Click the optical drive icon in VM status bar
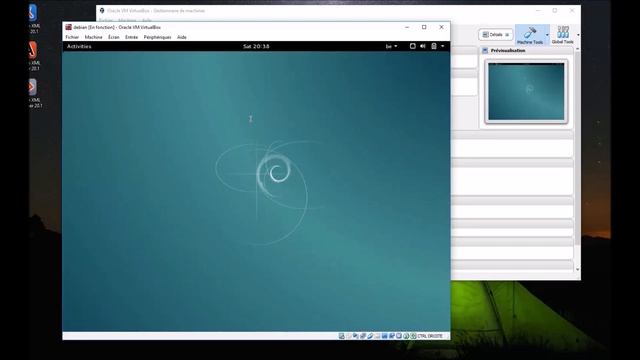The image size is (640, 360). [x=349, y=336]
